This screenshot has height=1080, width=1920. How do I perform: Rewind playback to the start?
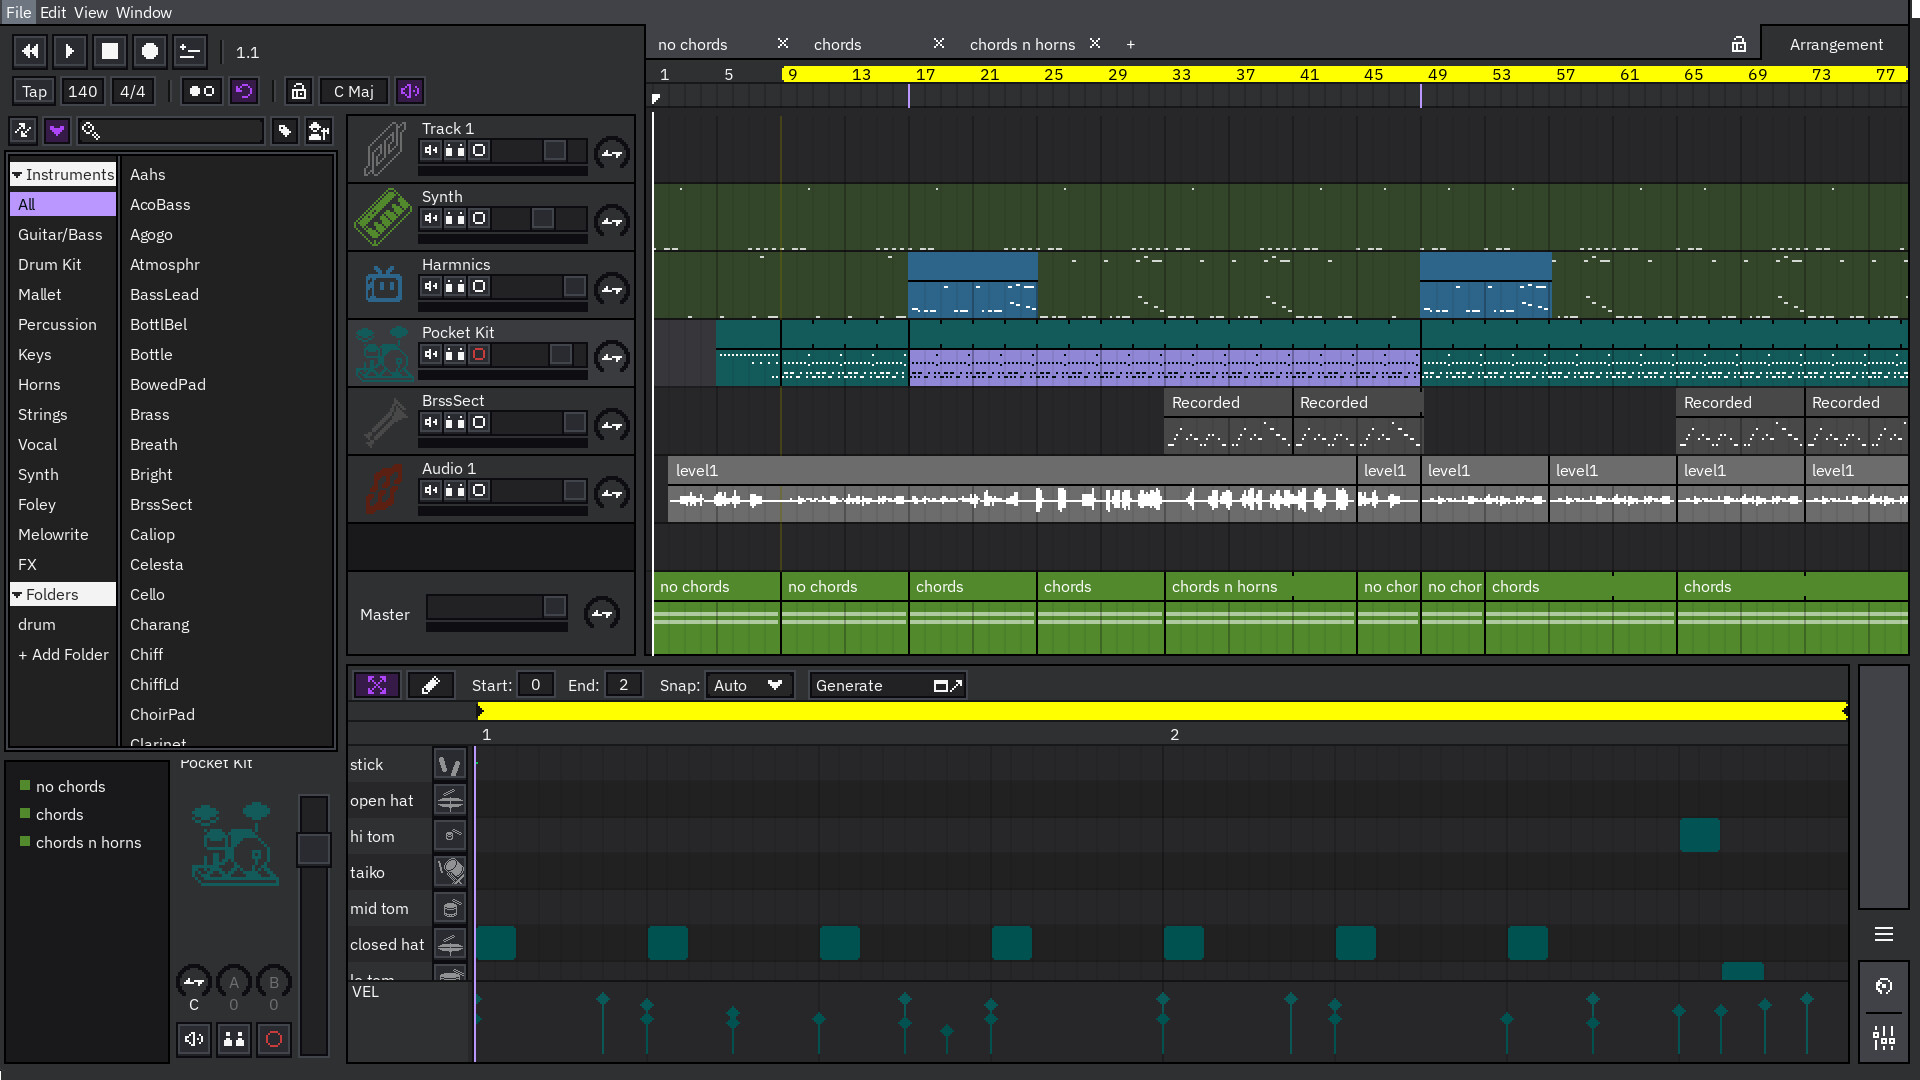(30, 51)
